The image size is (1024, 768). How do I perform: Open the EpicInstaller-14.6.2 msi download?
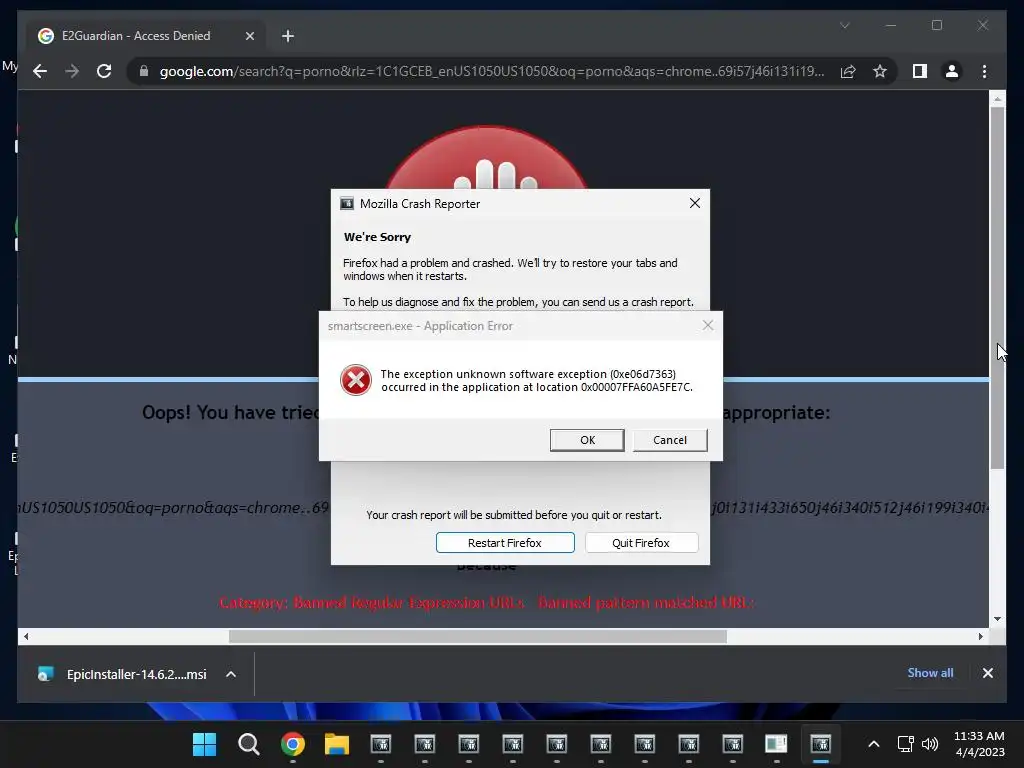click(123, 674)
